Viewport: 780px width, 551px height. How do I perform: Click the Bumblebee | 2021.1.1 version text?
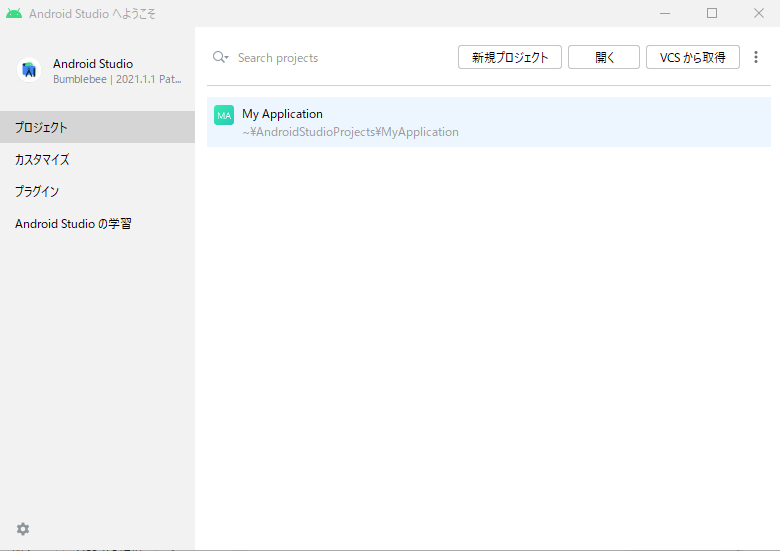click(x=117, y=80)
